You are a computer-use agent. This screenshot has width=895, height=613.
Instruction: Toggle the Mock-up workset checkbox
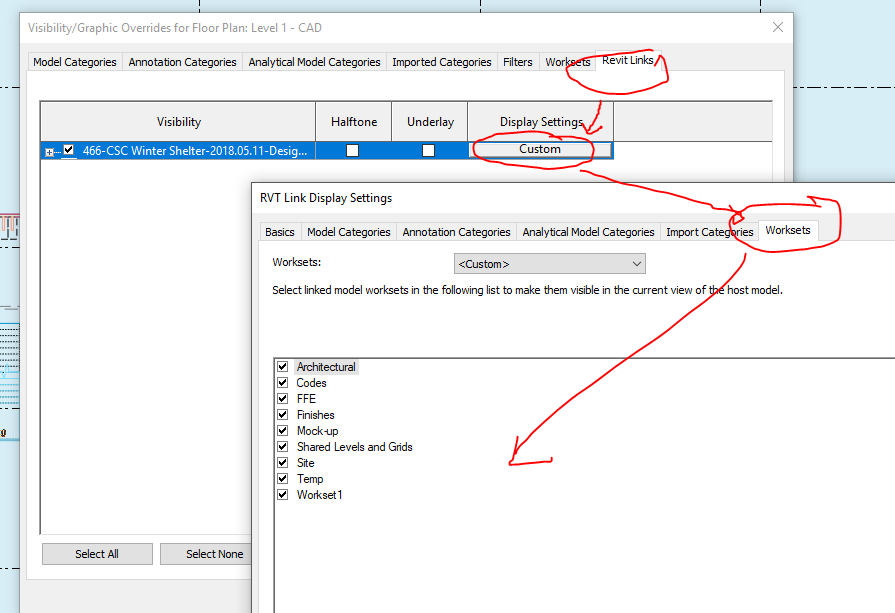click(283, 430)
